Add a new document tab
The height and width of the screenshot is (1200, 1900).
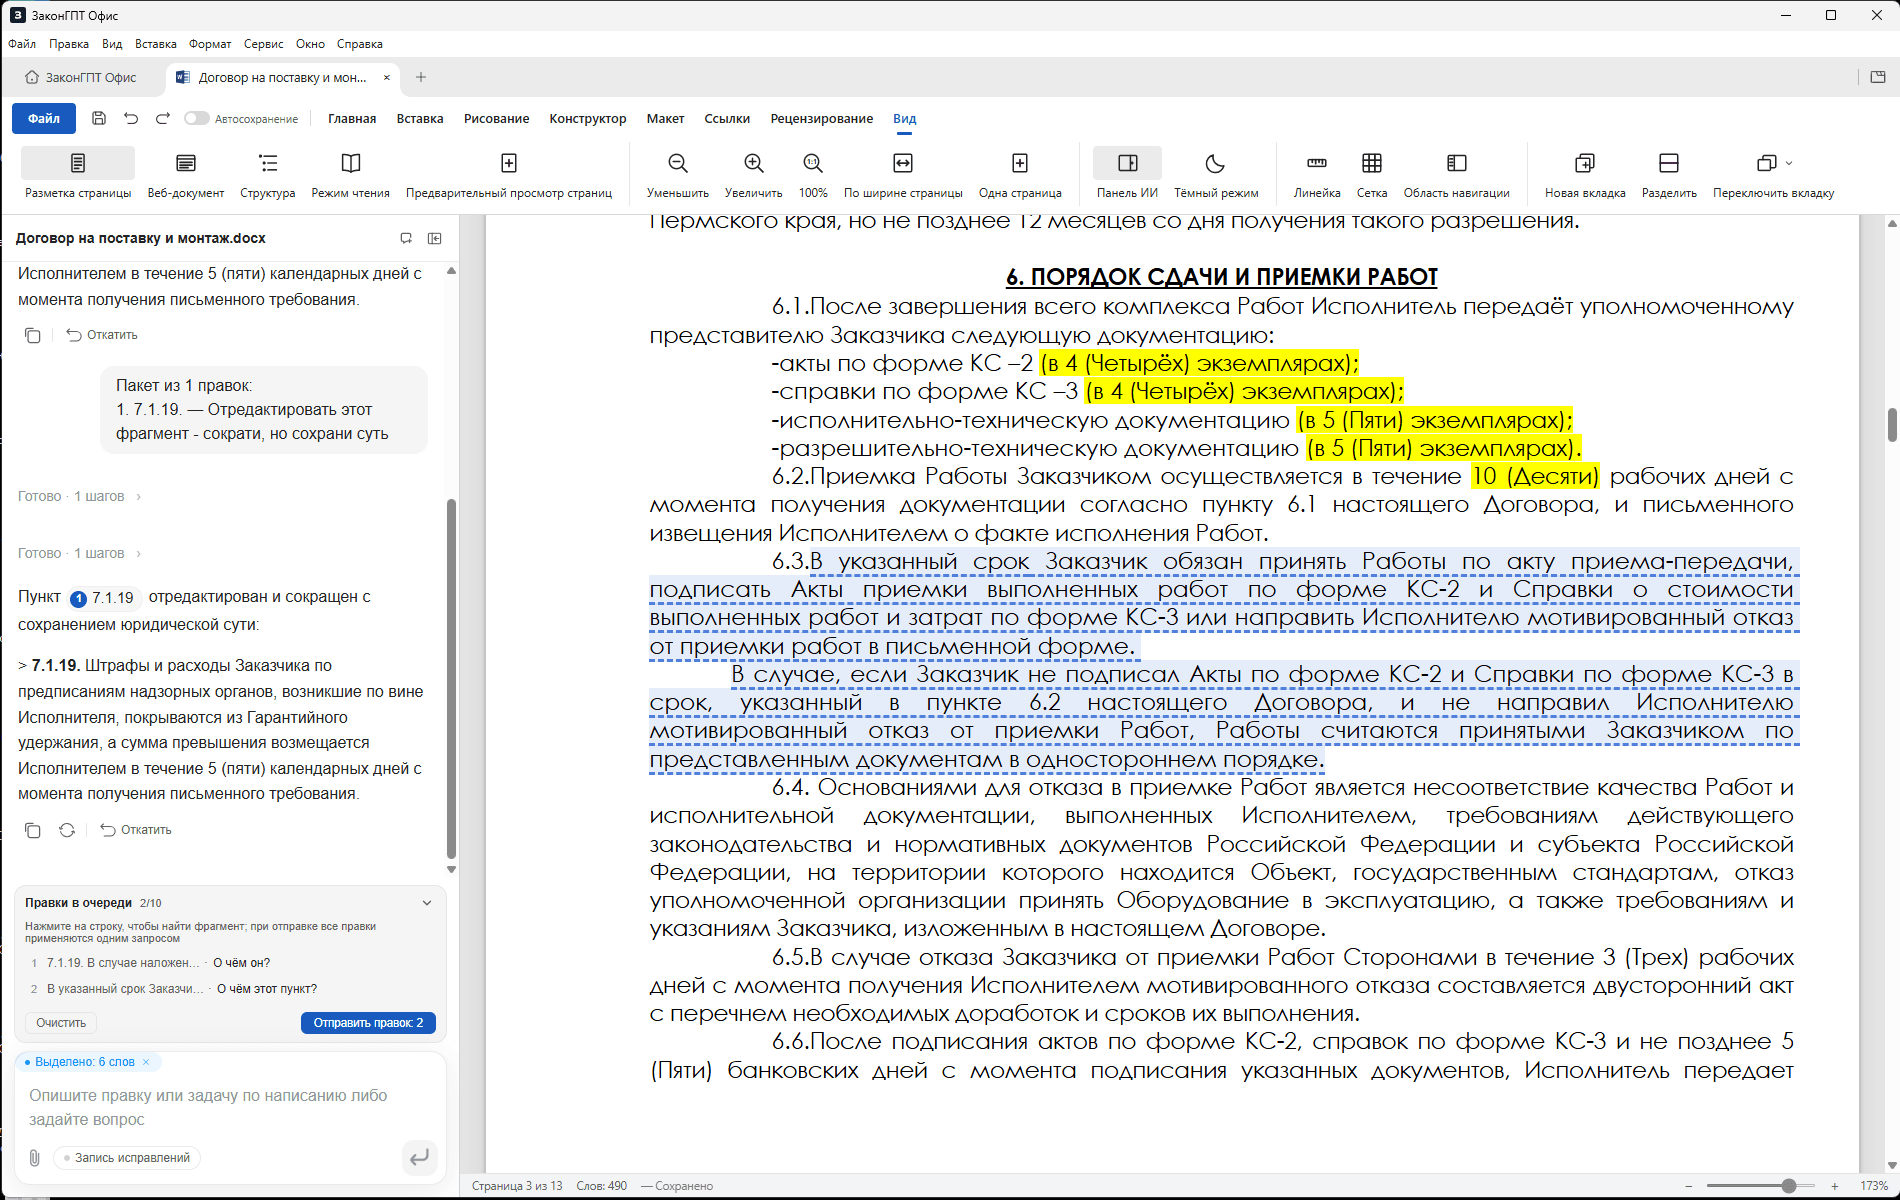pos(421,77)
